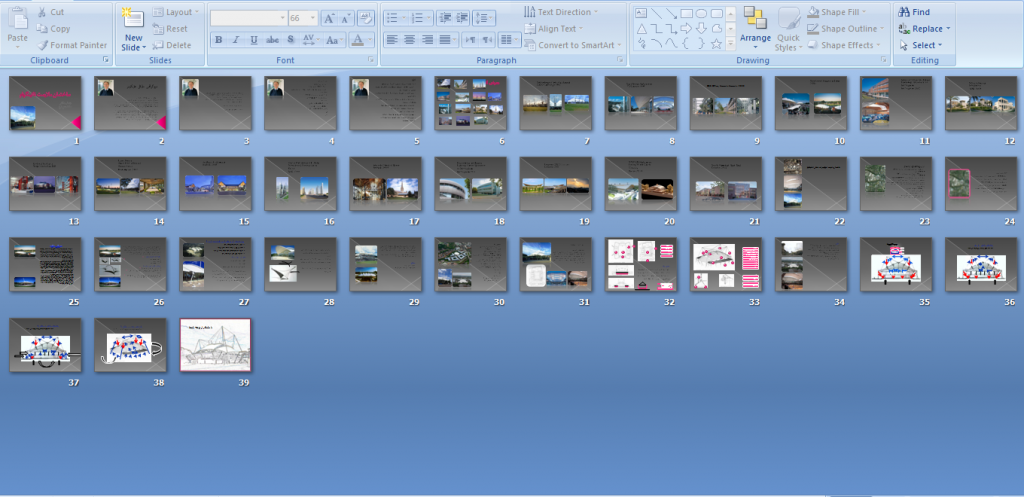
Task: Click the Select button in Editing
Action: [921, 45]
